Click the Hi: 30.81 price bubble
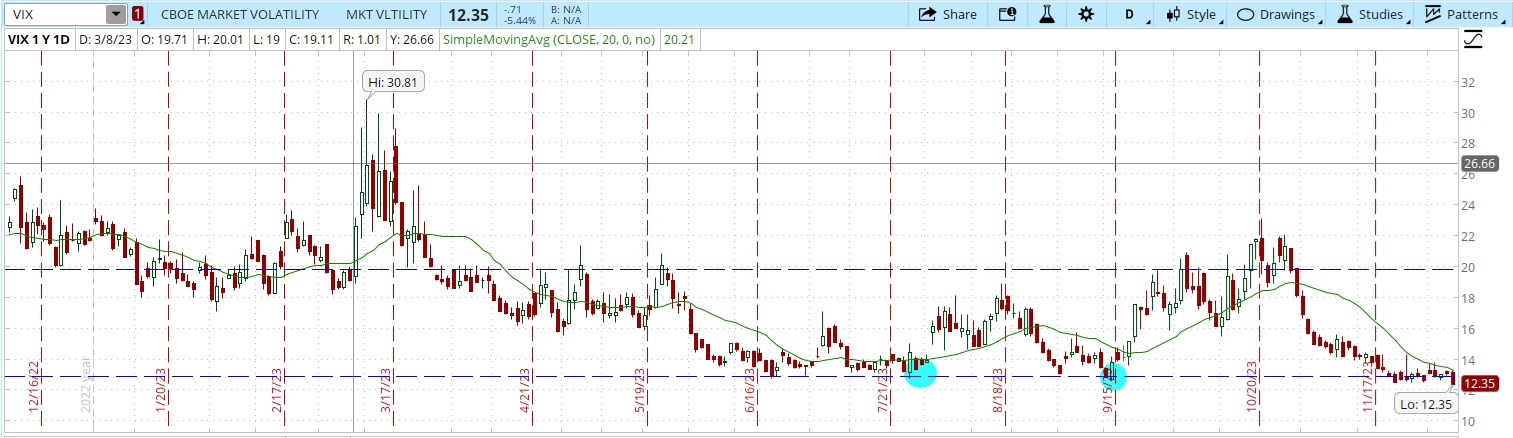1513x438 pixels. coord(393,83)
